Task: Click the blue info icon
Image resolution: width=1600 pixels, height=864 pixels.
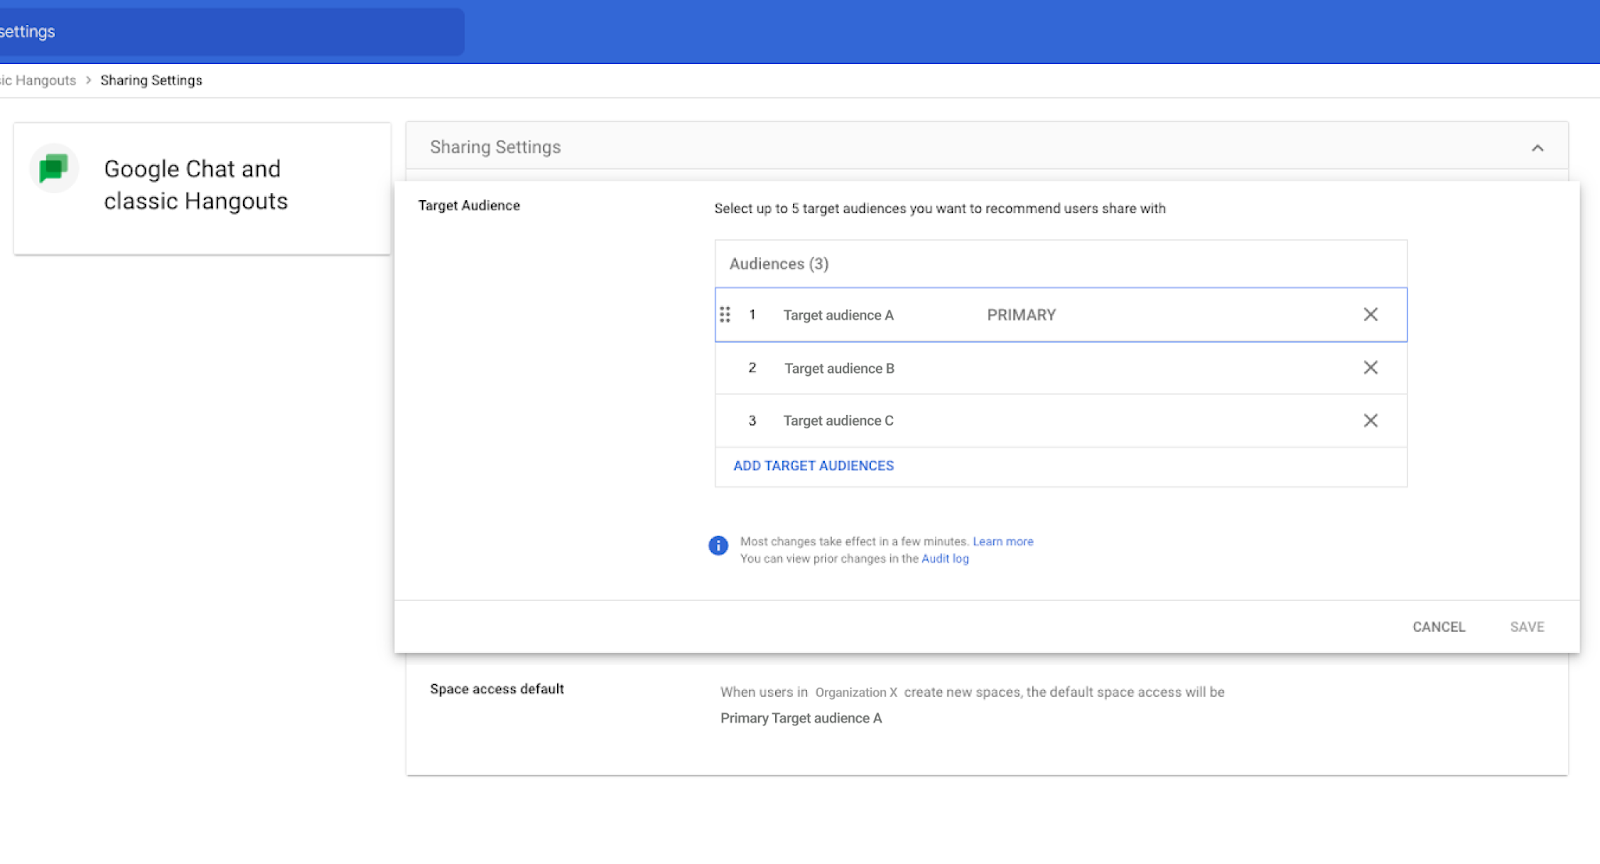Action: coord(718,546)
